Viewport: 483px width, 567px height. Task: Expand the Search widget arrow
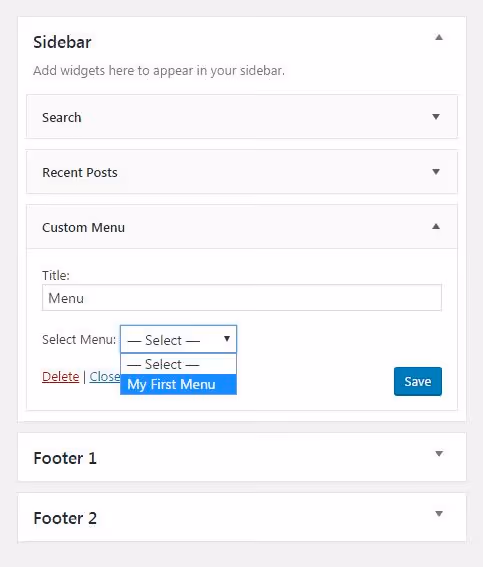(x=436, y=117)
